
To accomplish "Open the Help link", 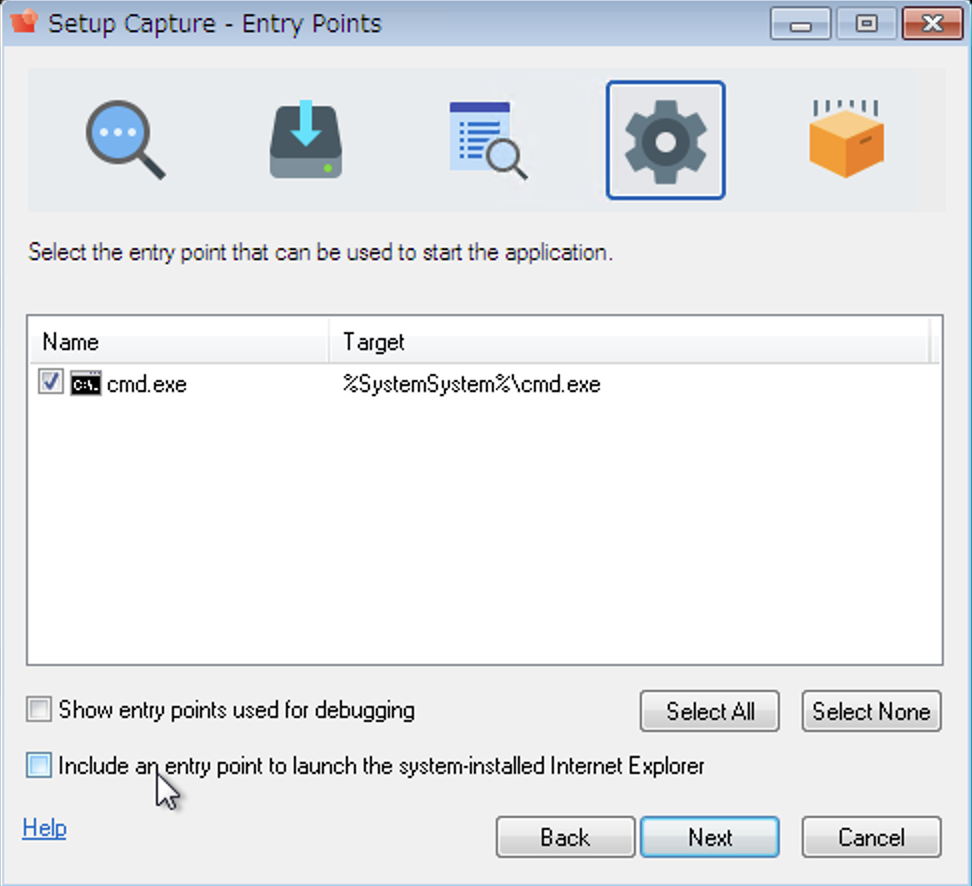I will tap(44, 828).
